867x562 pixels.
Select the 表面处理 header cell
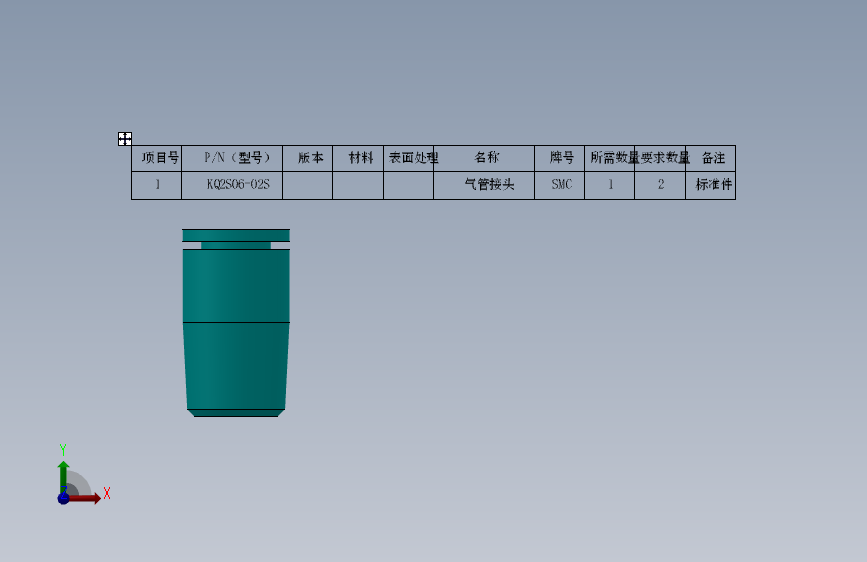click(x=409, y=158)
